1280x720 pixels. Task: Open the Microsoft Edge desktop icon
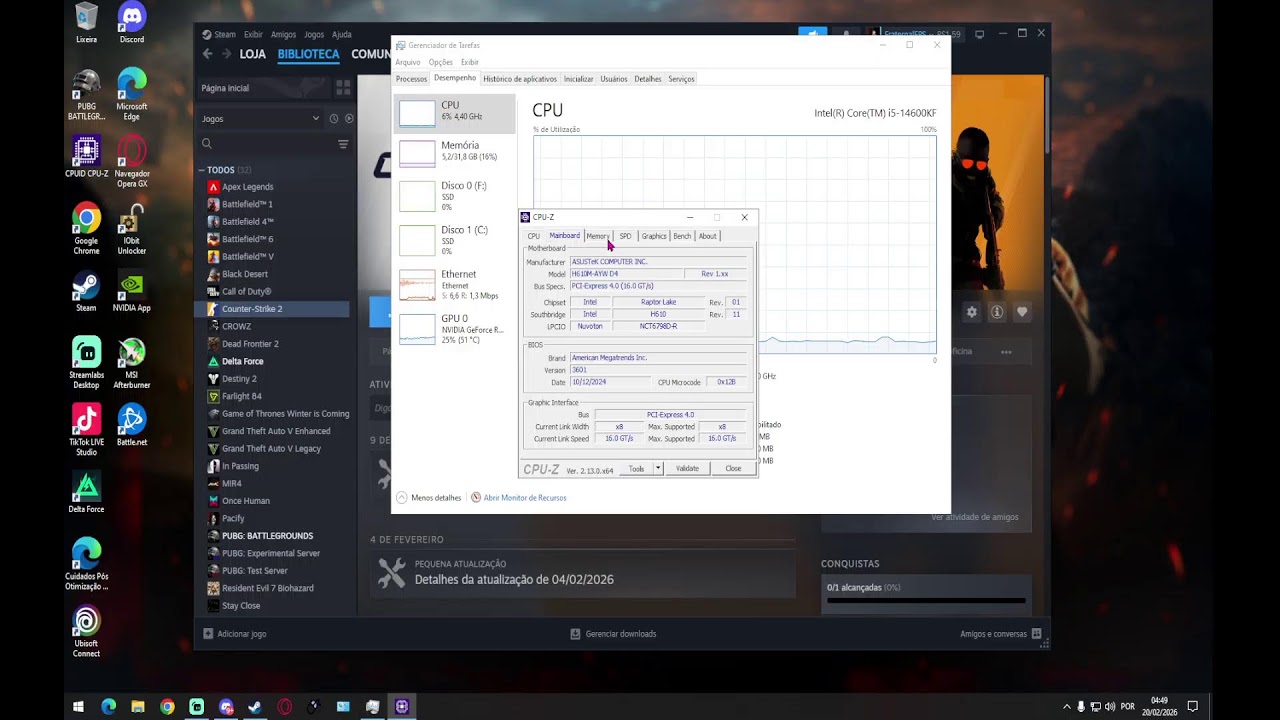(x=132, y=95)
